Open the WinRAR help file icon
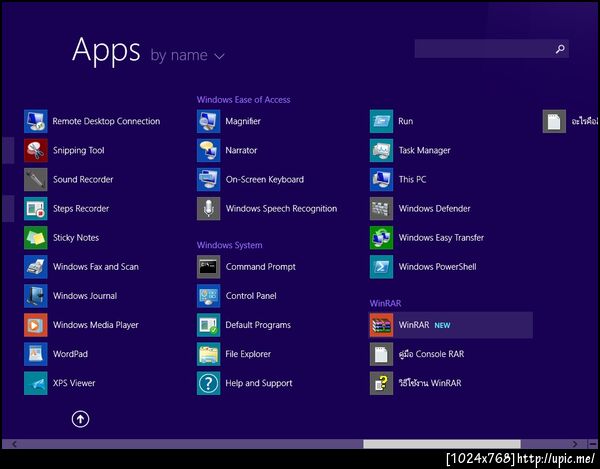Screen dimensions: 600x469 [x=382, y=383]
